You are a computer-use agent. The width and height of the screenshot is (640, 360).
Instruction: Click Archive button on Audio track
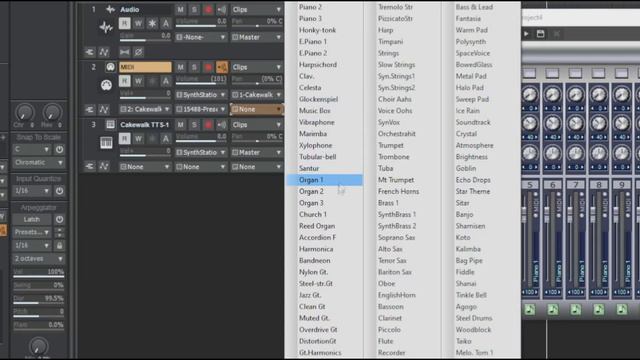point(165,23)
